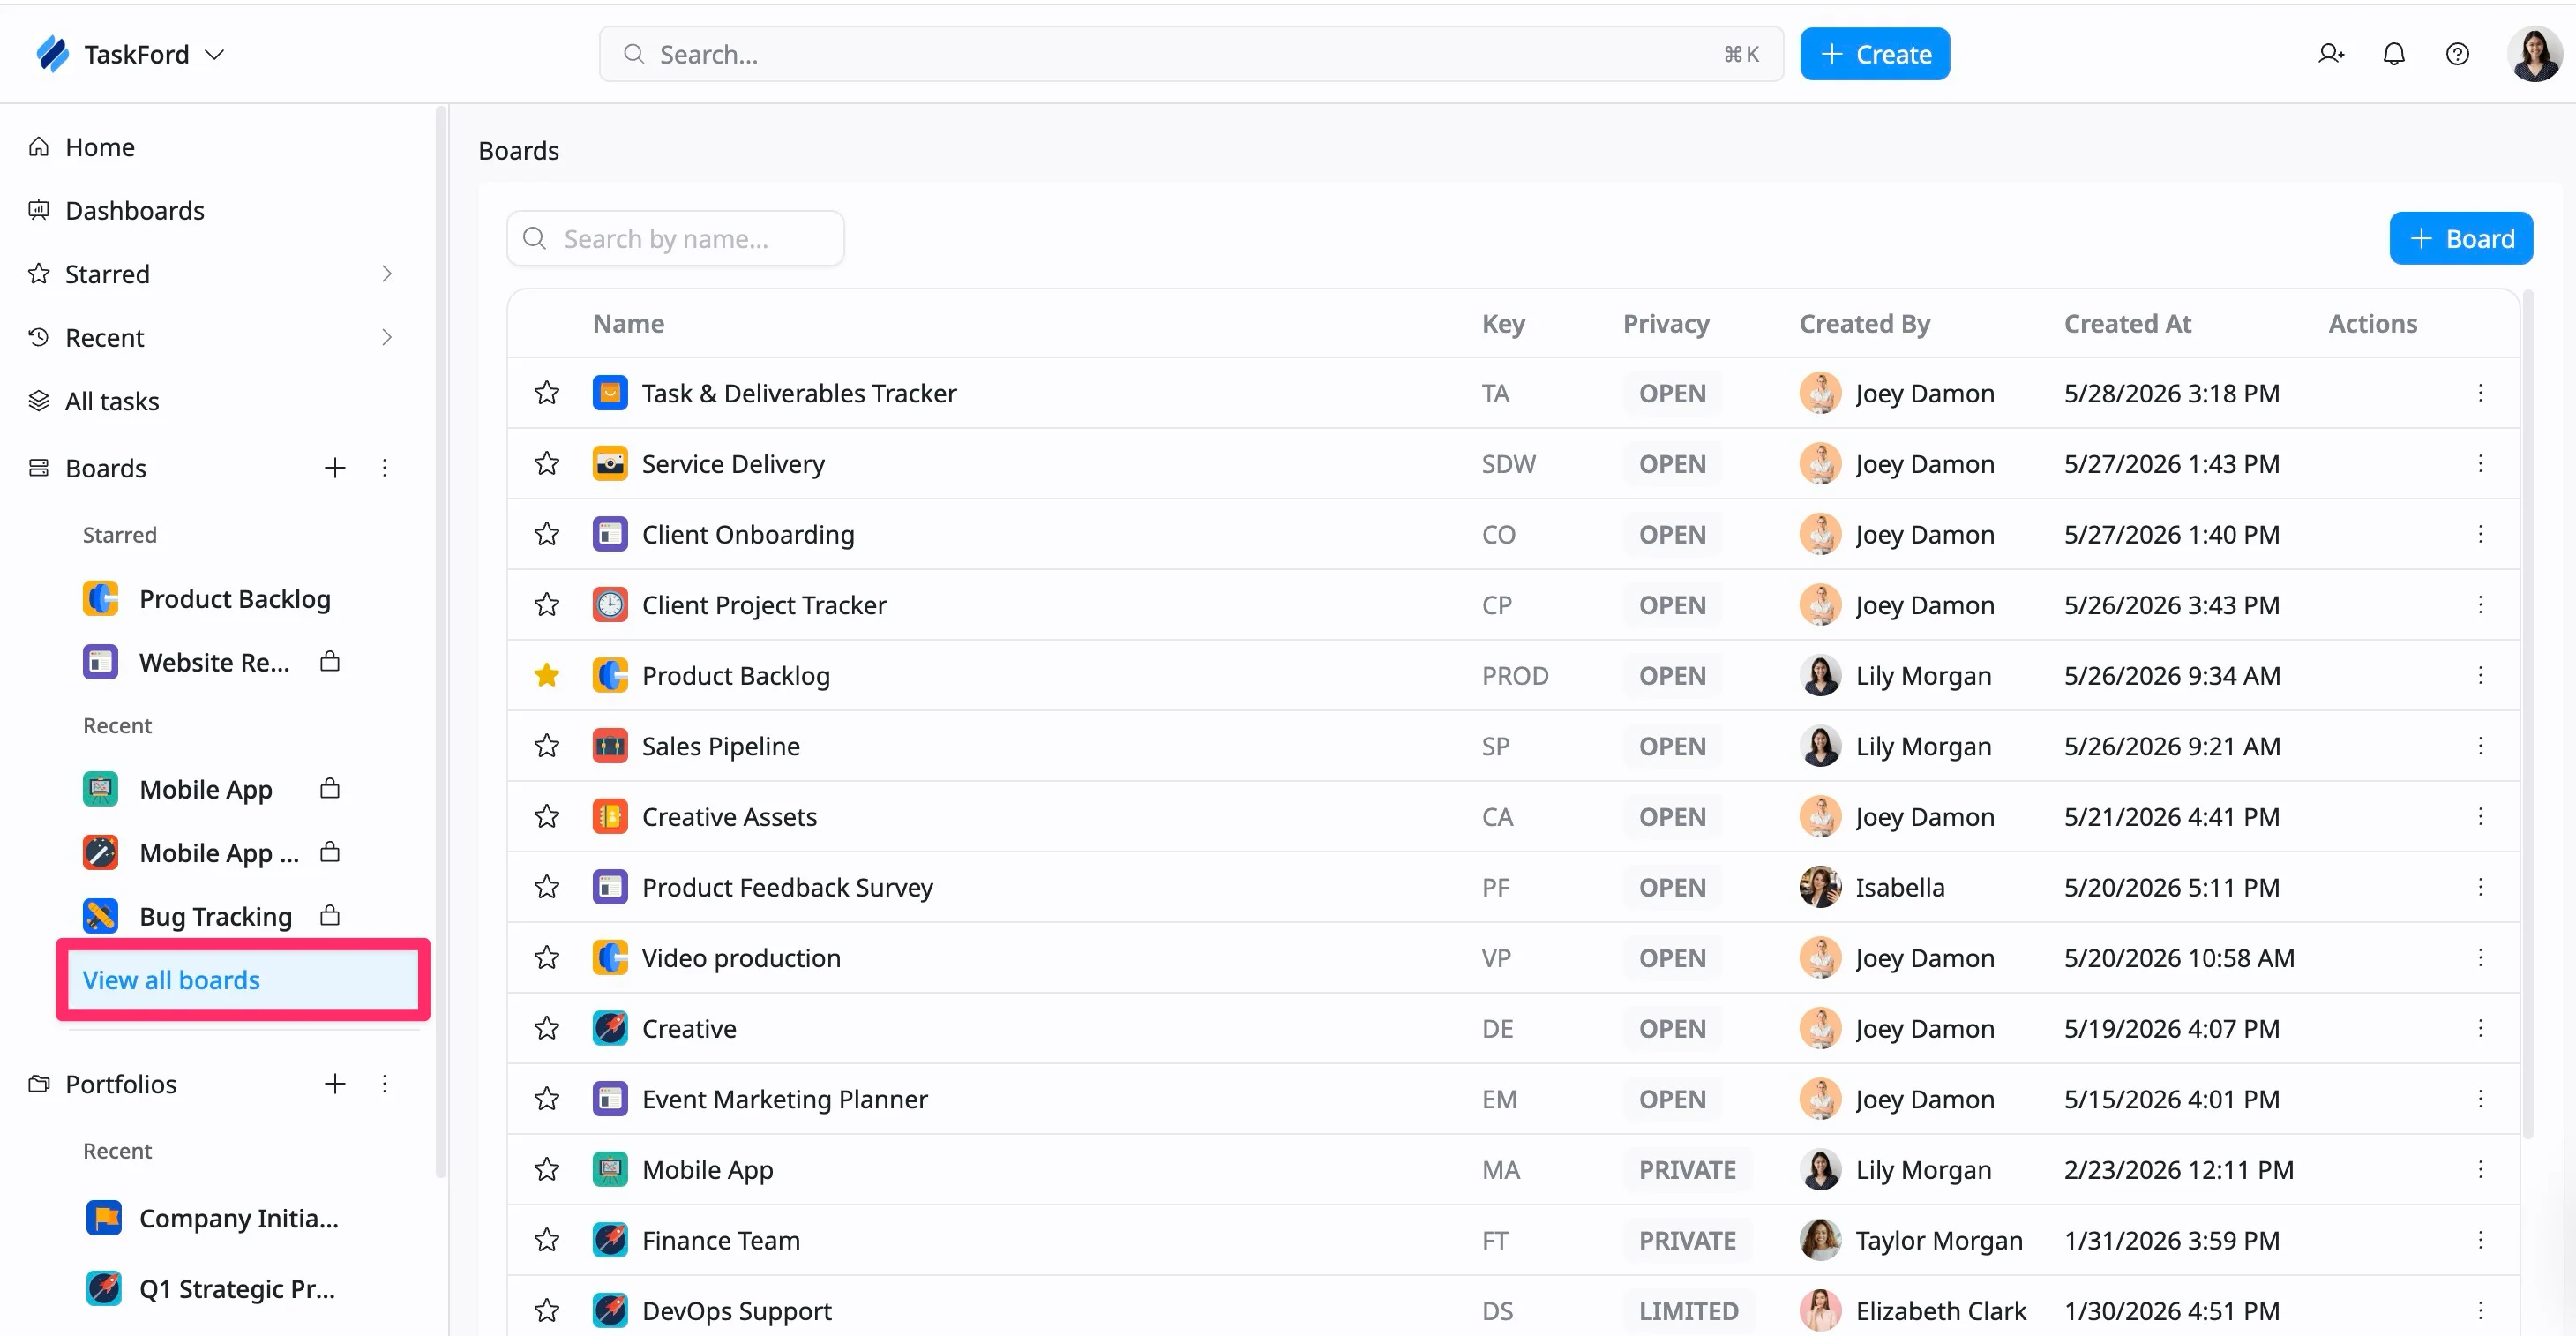Image resolution: width=2576 pixels, height=1336 pixels.
Task: Open the help question mark icon
Action: click(2457, 54)
